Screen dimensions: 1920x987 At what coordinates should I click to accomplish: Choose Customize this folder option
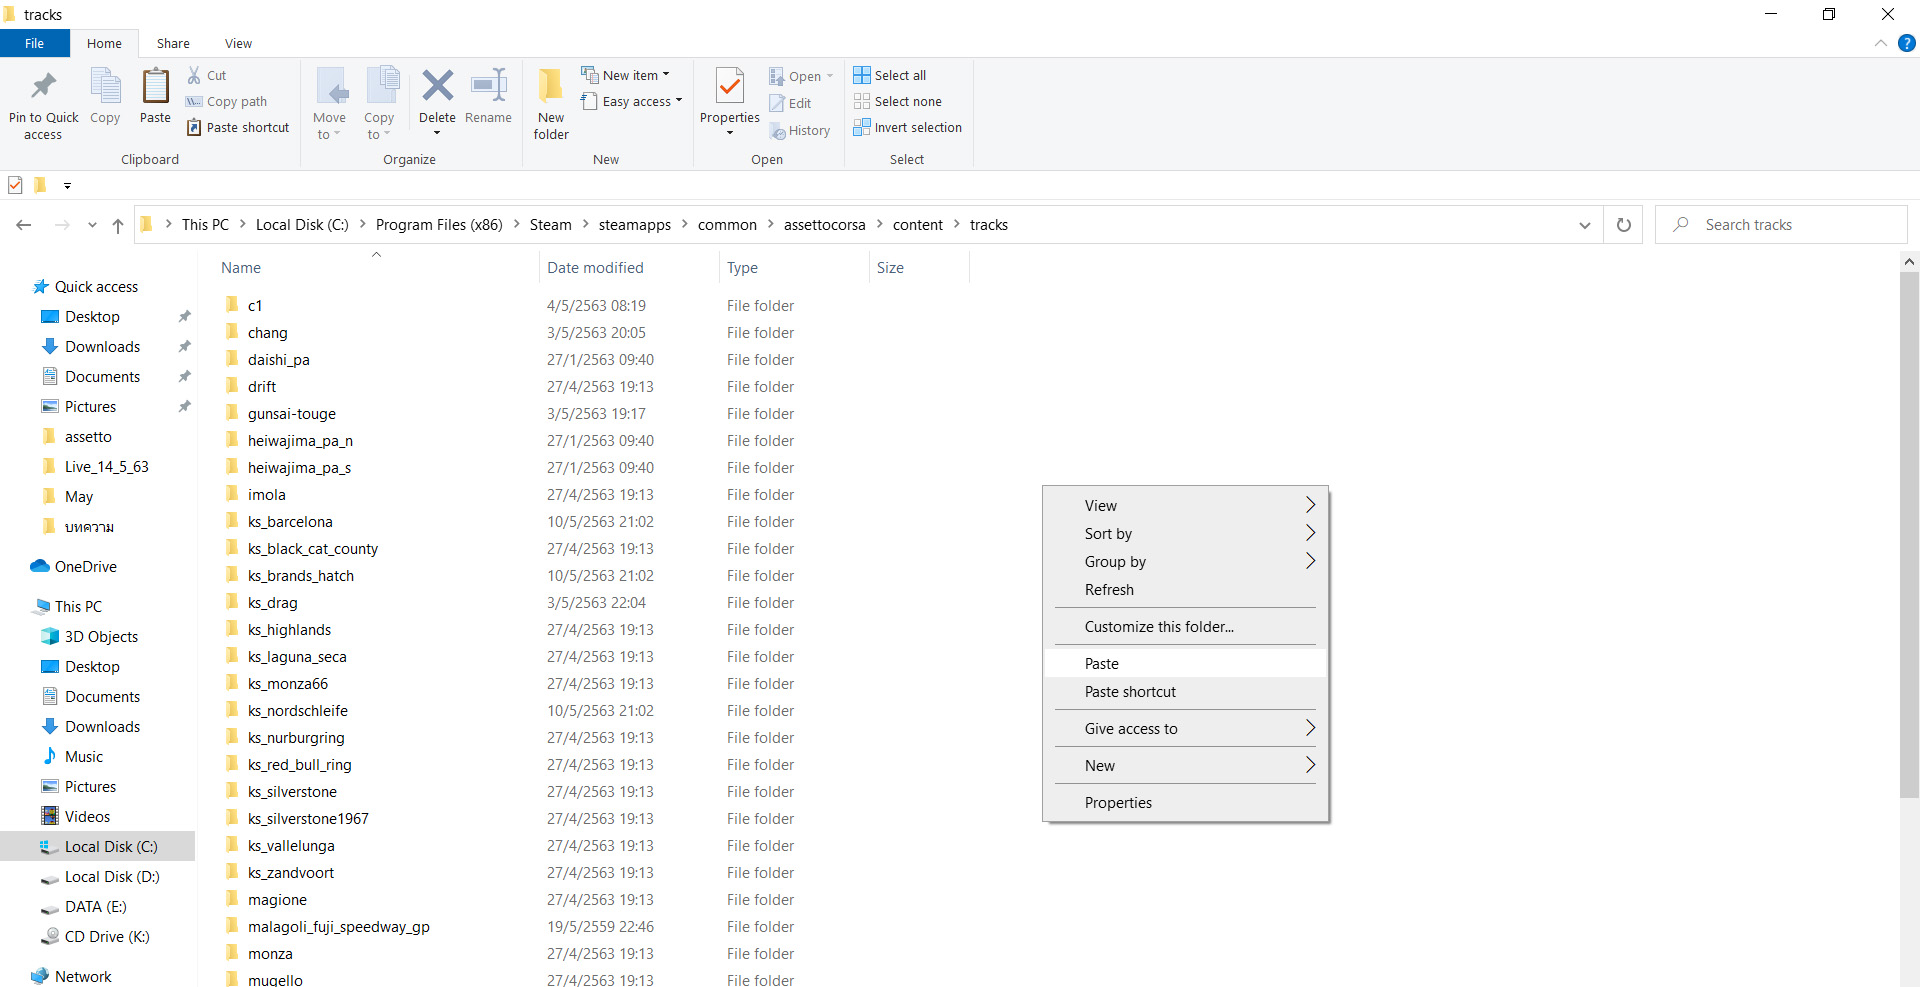(x=1186, y=626)
